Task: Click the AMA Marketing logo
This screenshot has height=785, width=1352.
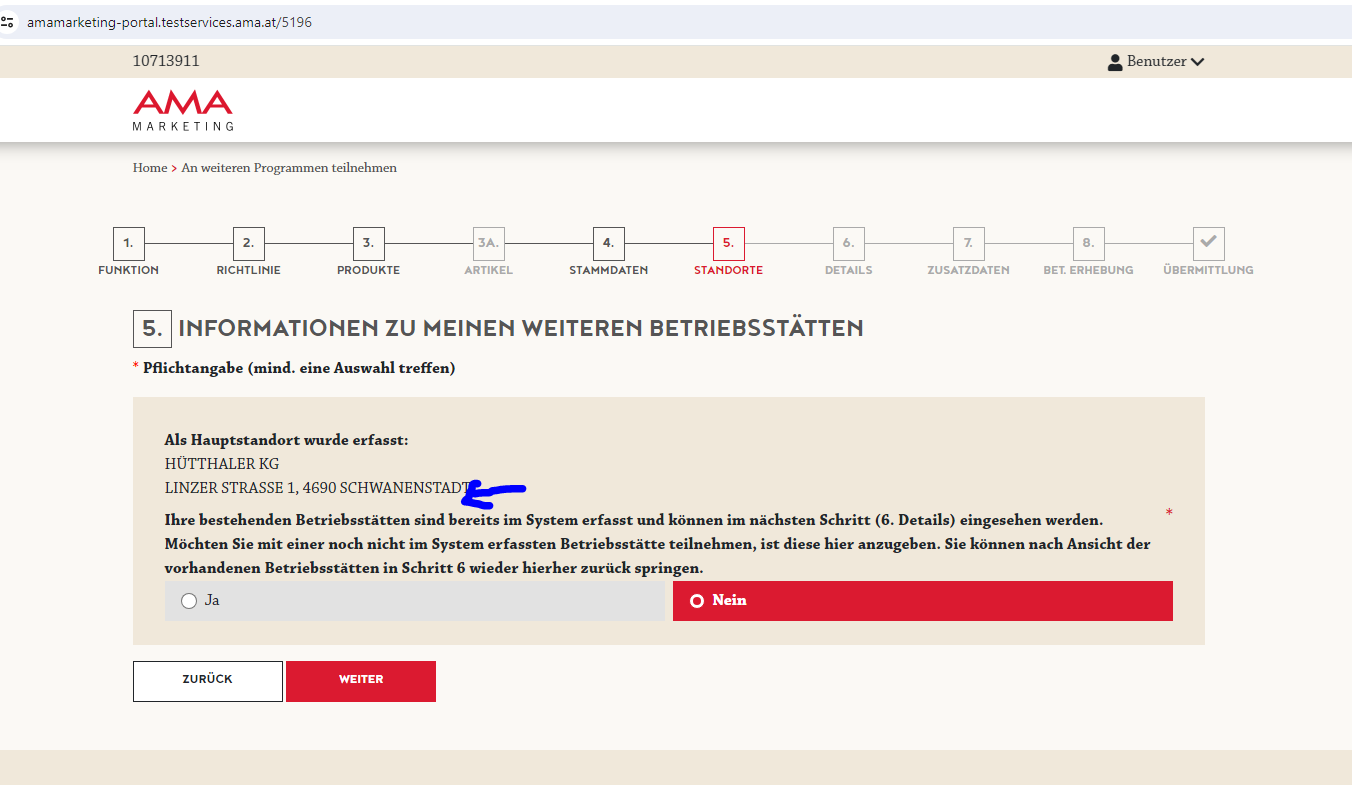Action: (183, 110)
